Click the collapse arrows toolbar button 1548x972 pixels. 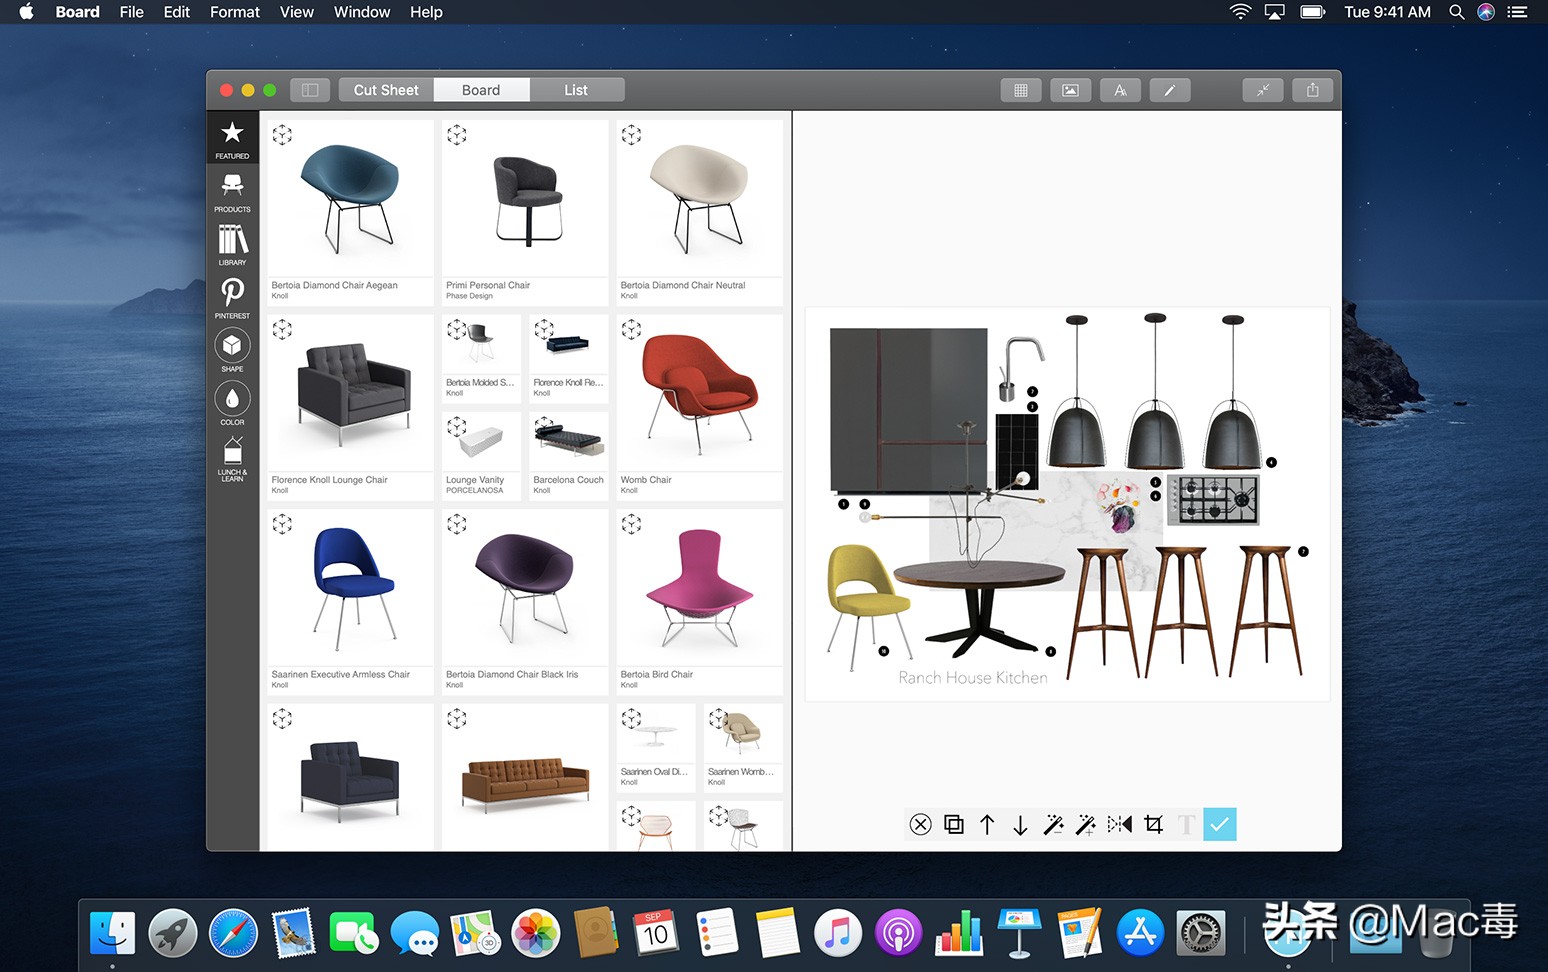1263,90
